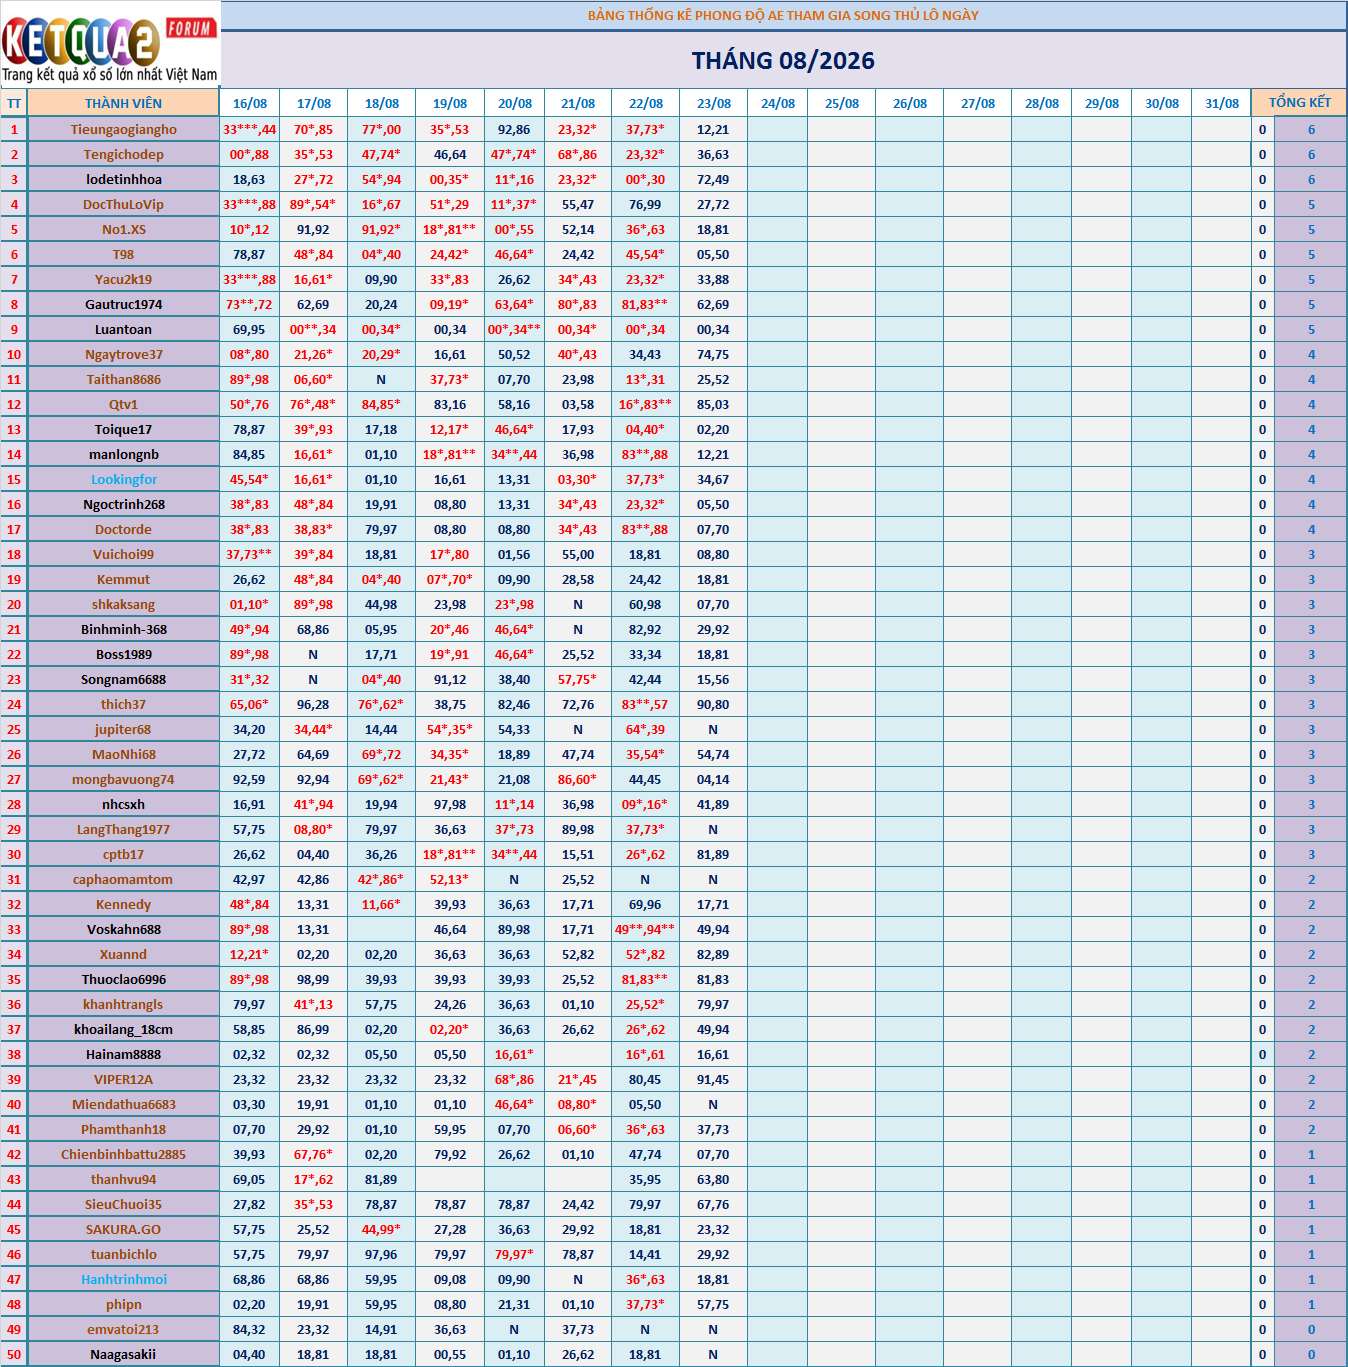The image size is (1348, 1367).
Task: Click member name Ngoctrinh268
Action: 123,504
